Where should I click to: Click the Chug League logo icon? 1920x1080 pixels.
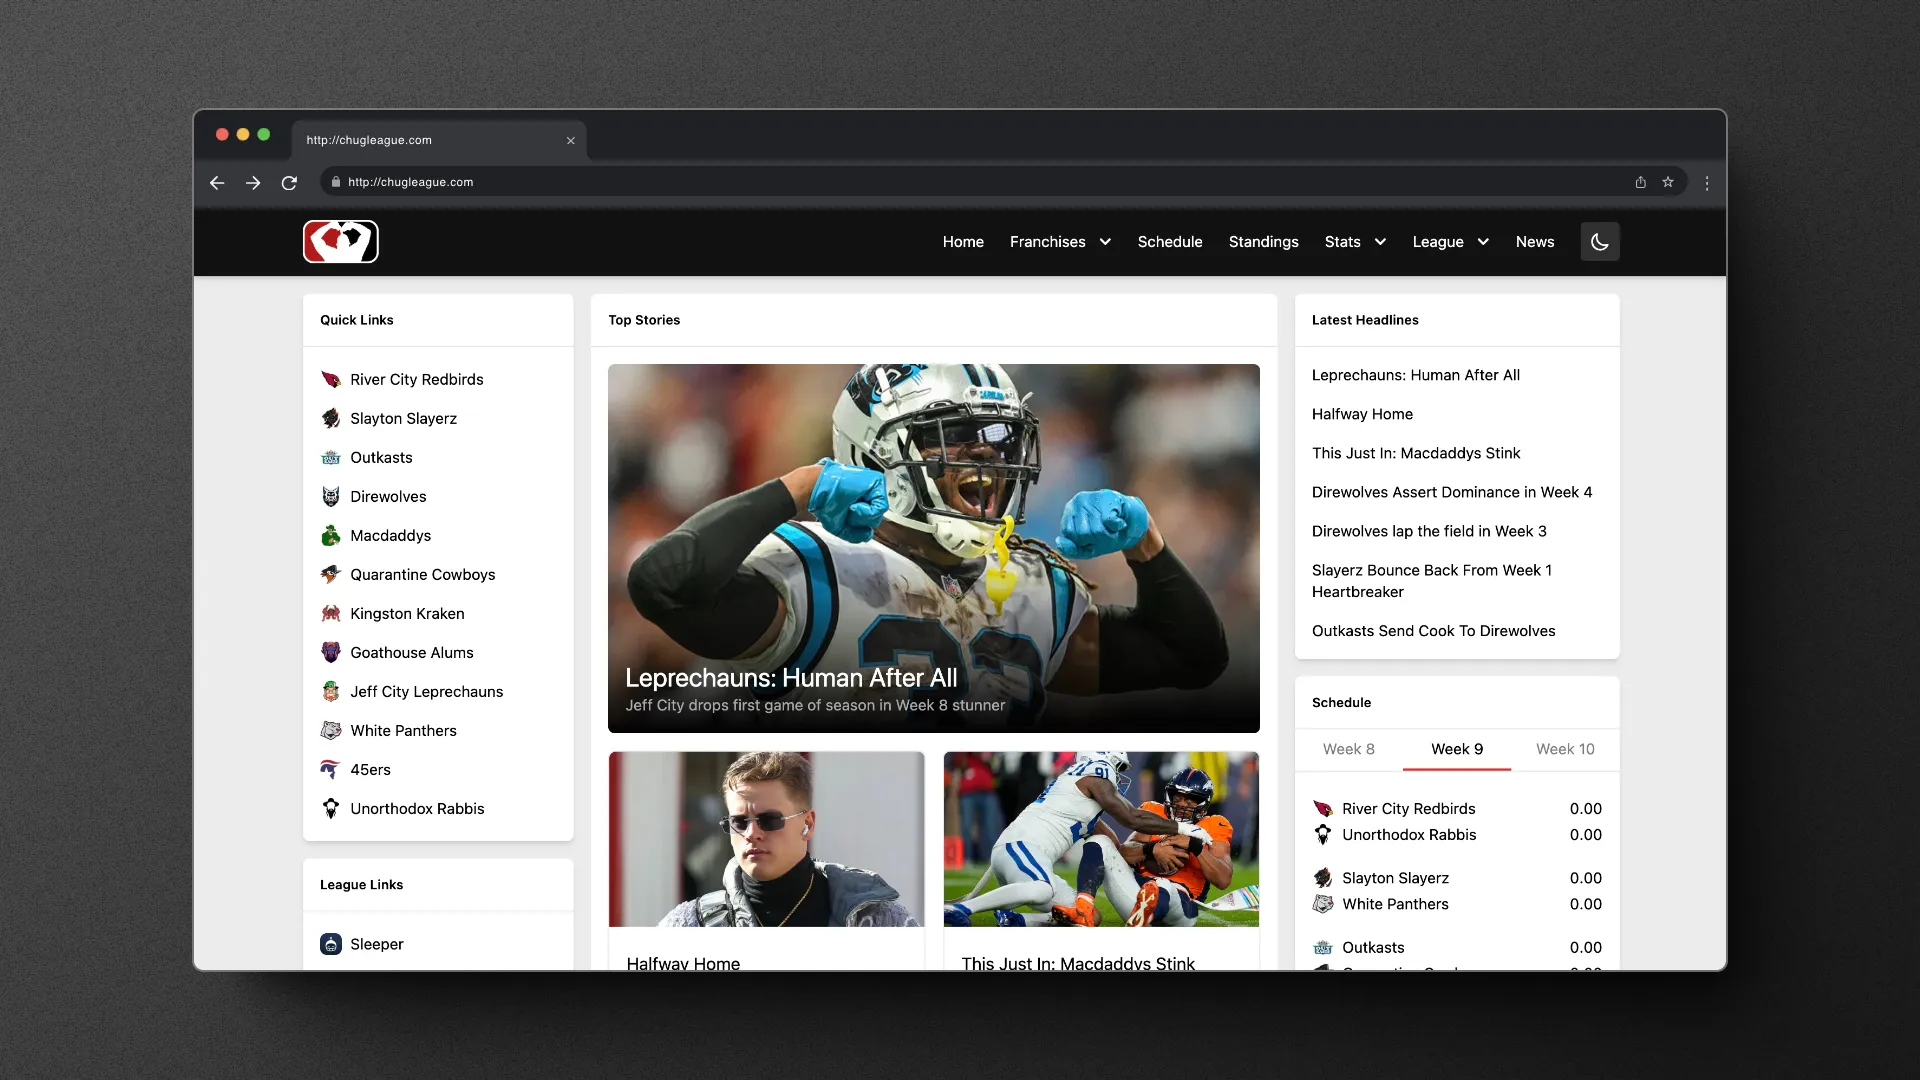[340, 241]
